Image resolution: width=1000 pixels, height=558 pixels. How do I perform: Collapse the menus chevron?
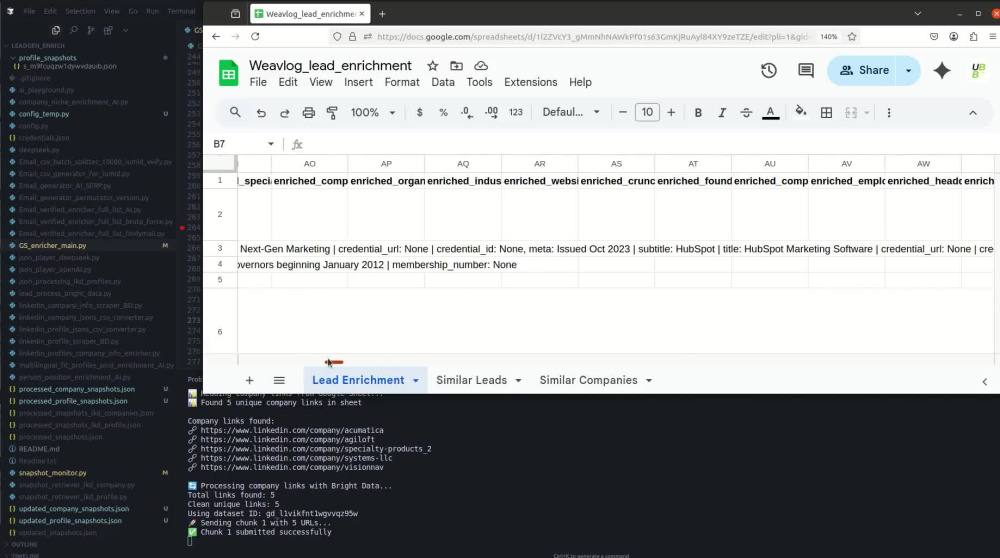[973, 113]
